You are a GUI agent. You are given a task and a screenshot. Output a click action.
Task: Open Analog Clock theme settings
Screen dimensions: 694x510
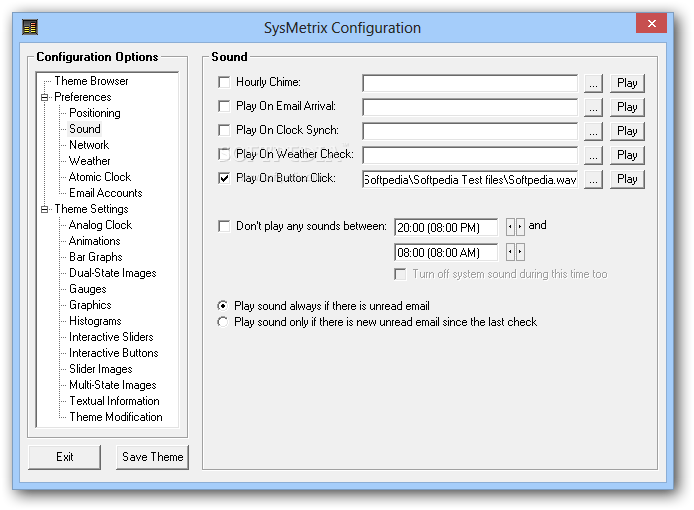point(100,225)
